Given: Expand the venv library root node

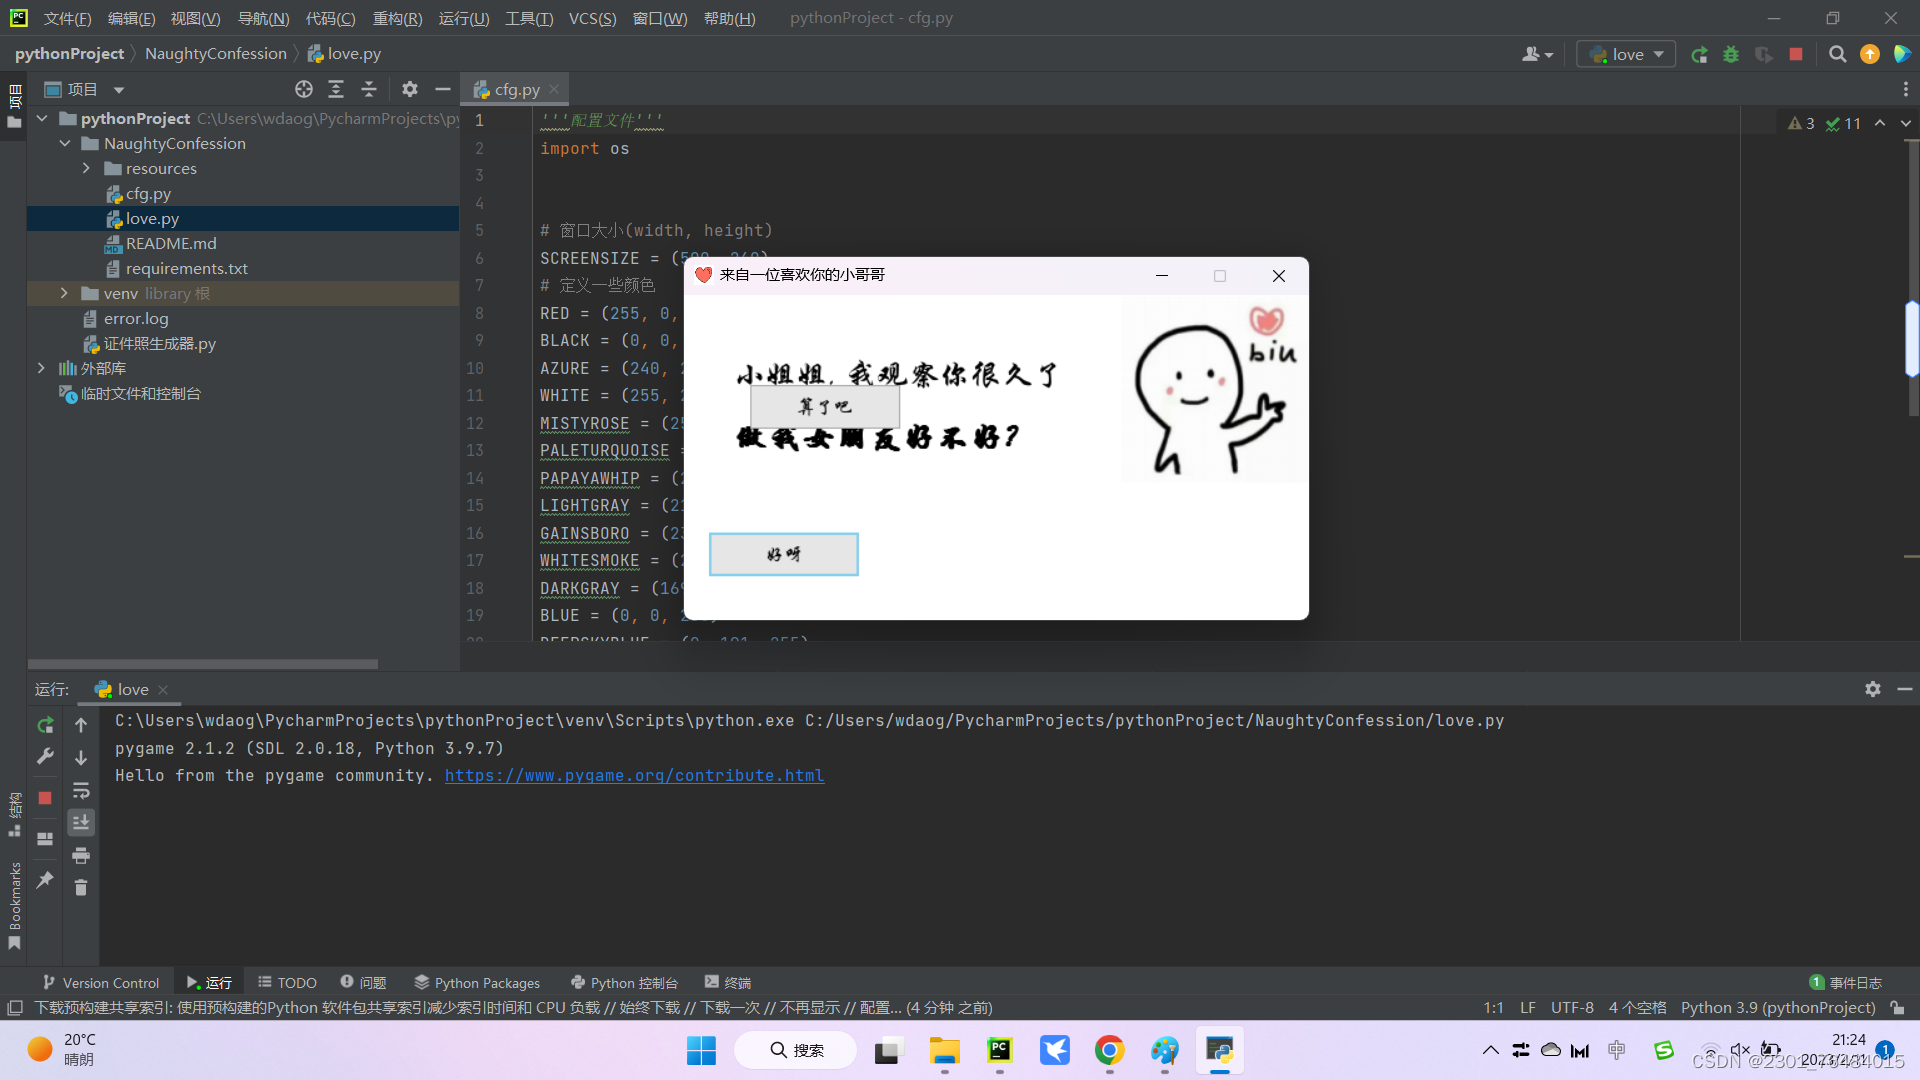Looking at the screenshot, I should pyautogui.click(x=63, y=293).
